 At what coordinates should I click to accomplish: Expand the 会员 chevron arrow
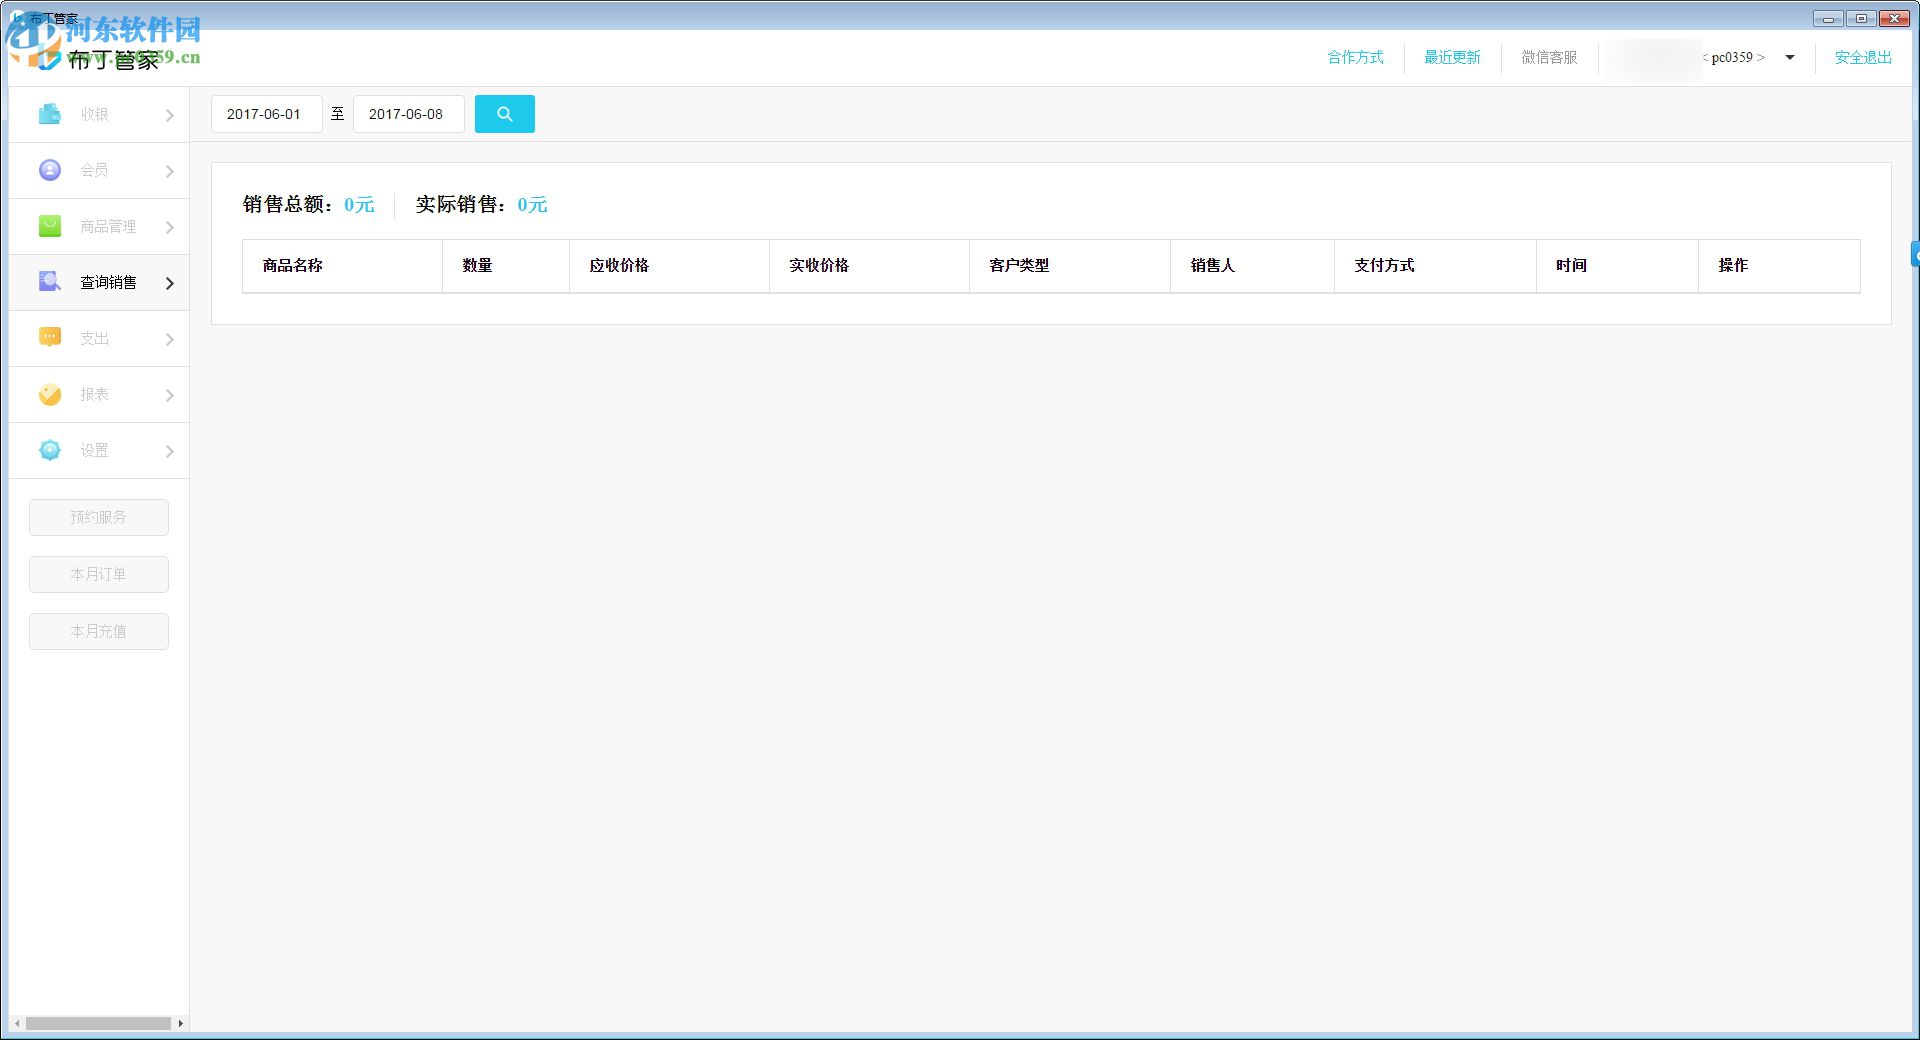[169, 171]
